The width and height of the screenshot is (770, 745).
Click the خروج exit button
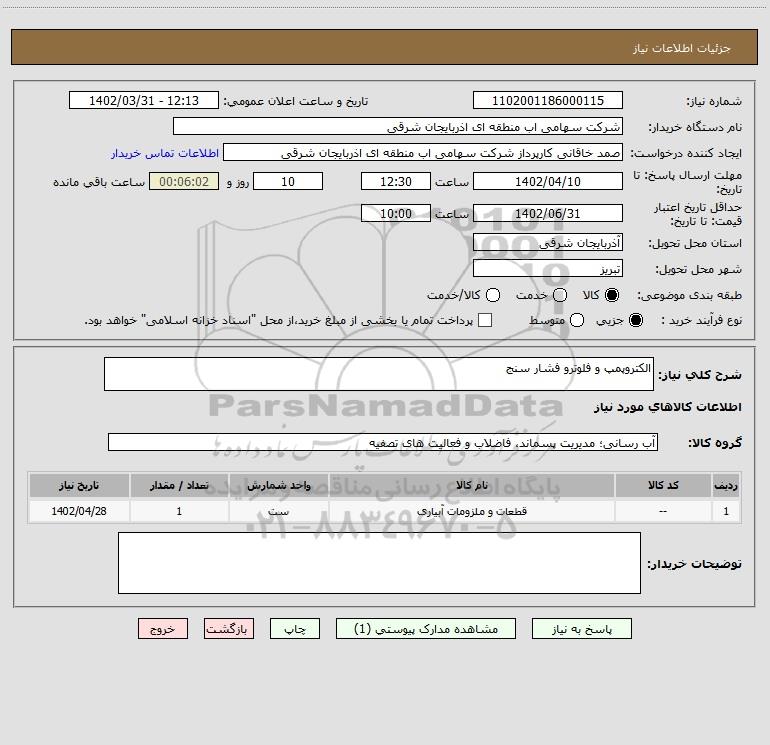[x=163, y=629]
